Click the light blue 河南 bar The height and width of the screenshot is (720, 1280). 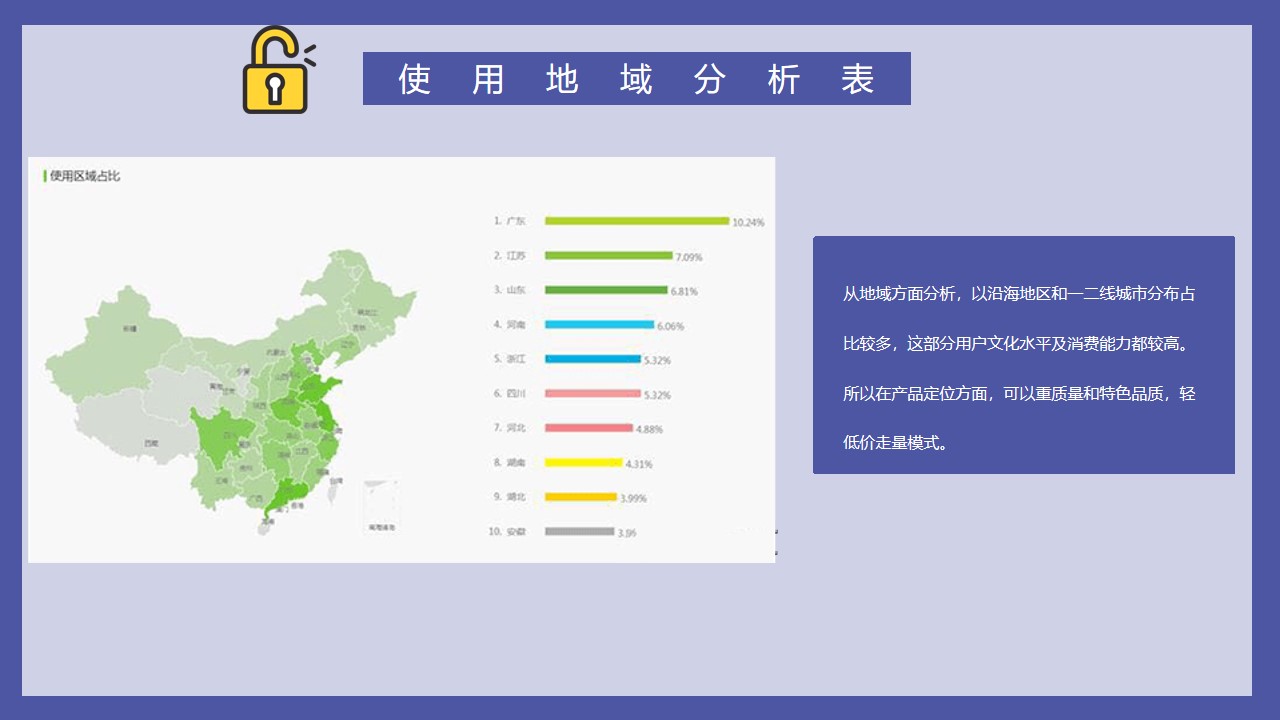[599, 325]
